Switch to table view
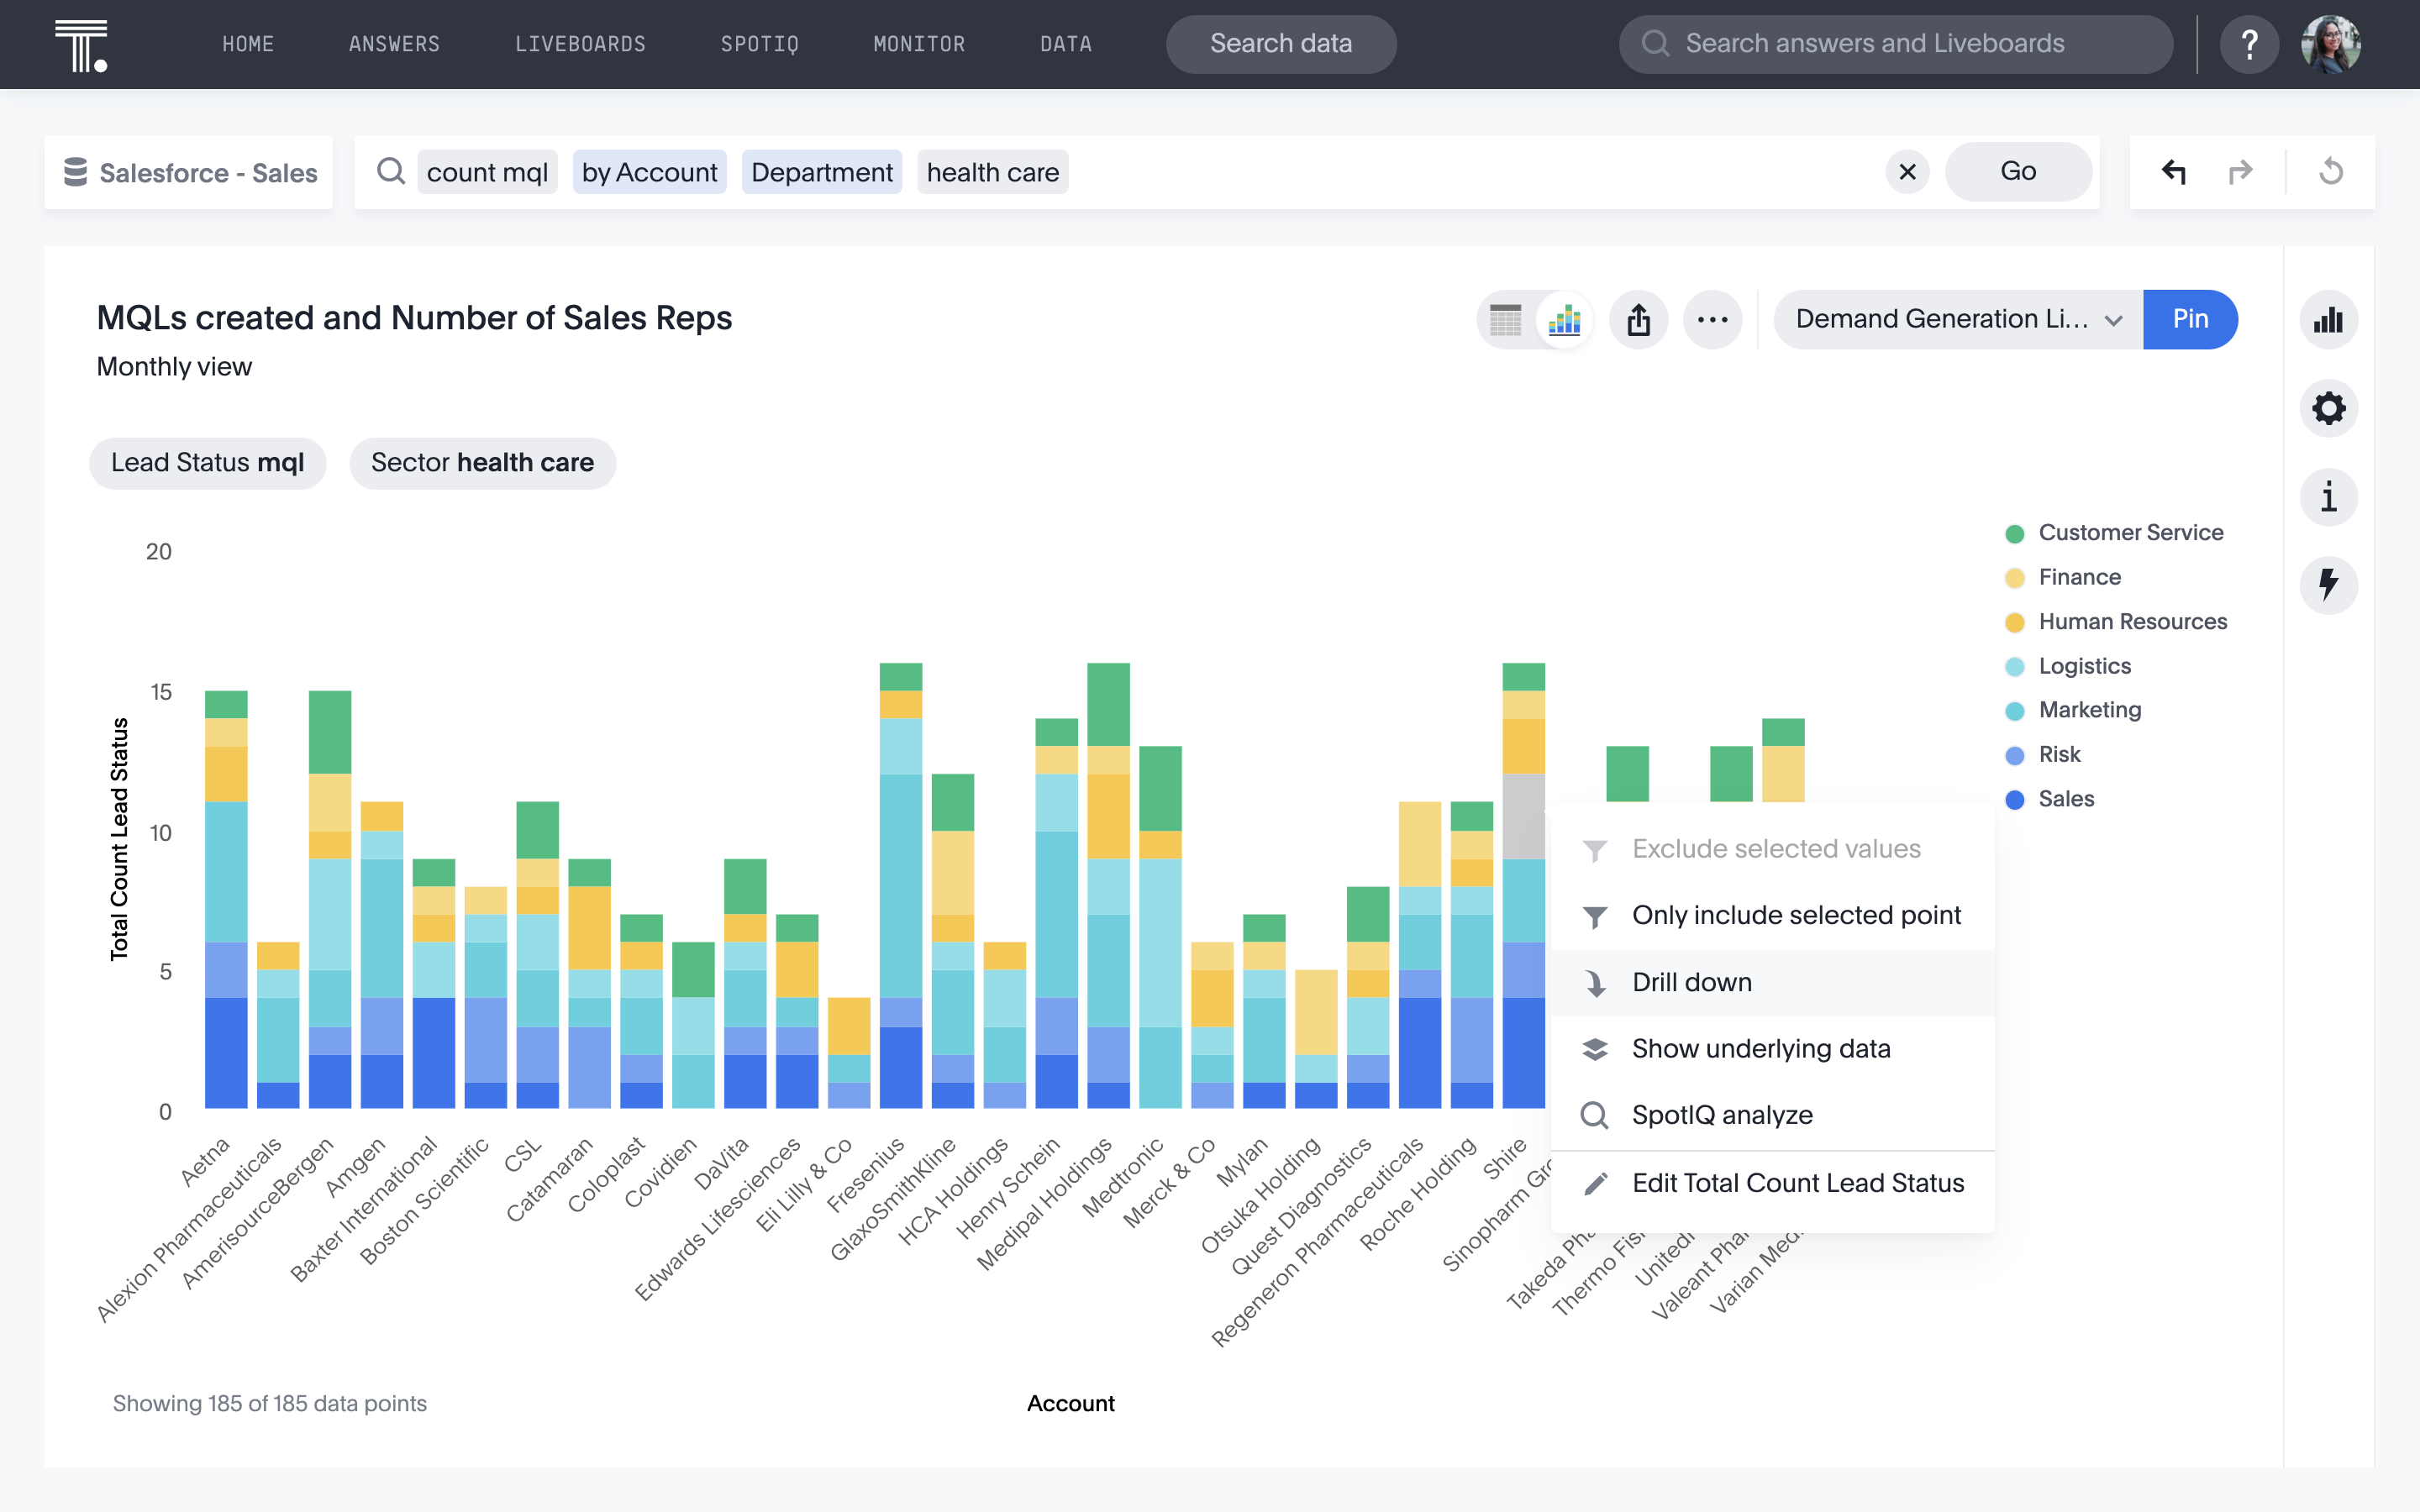This screenshot has height=1512, width=2420. pyautogui.click(x=1505, y=320)
